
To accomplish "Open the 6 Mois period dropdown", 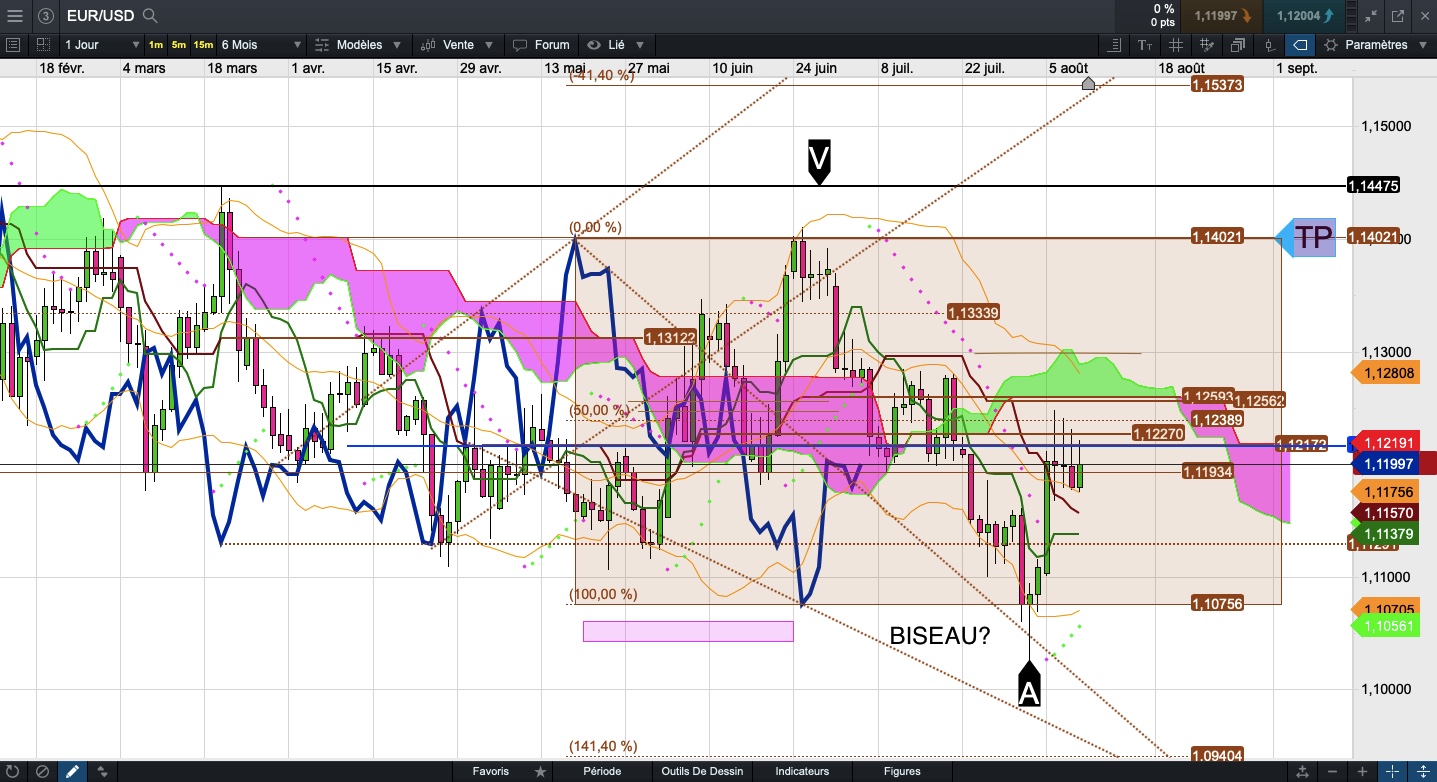I will coord(262,45).
